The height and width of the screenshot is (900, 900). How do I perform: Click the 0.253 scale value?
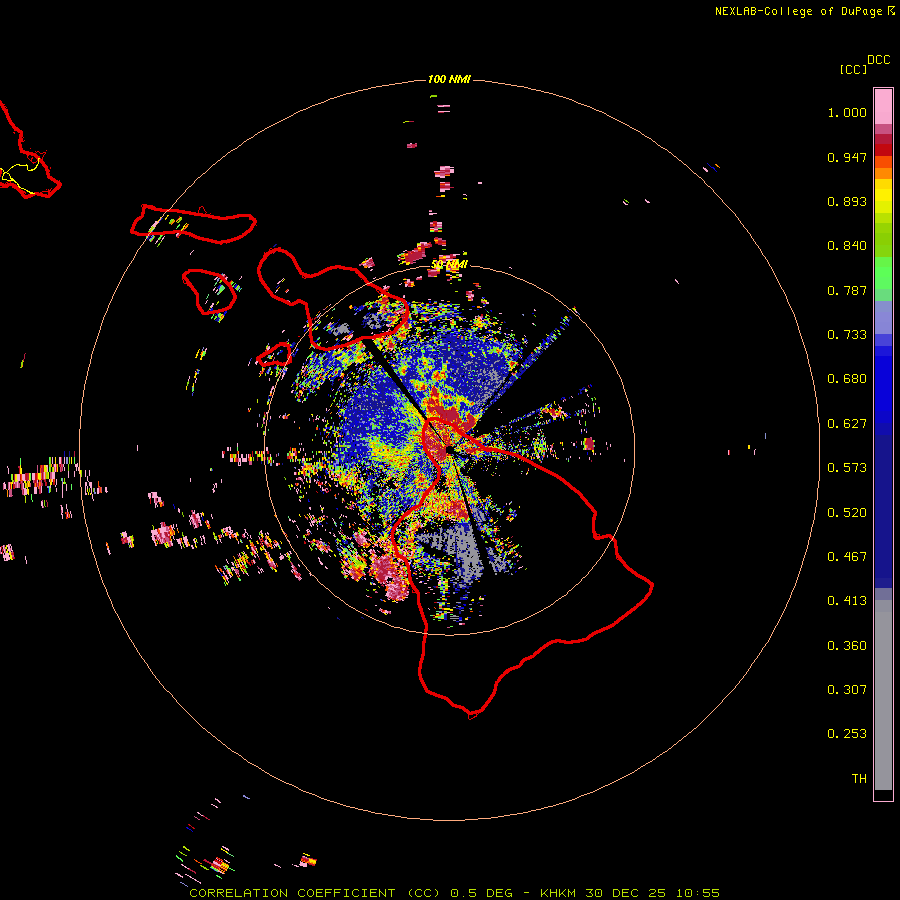847,734
